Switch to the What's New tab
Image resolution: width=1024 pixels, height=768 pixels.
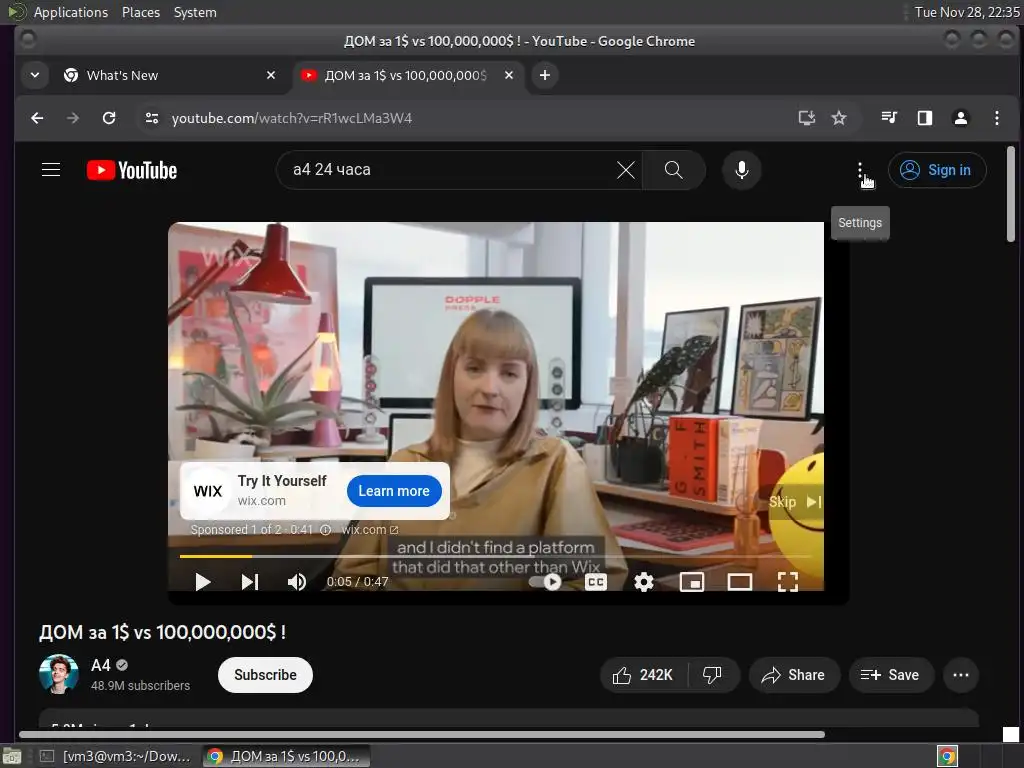click(170, 75)
